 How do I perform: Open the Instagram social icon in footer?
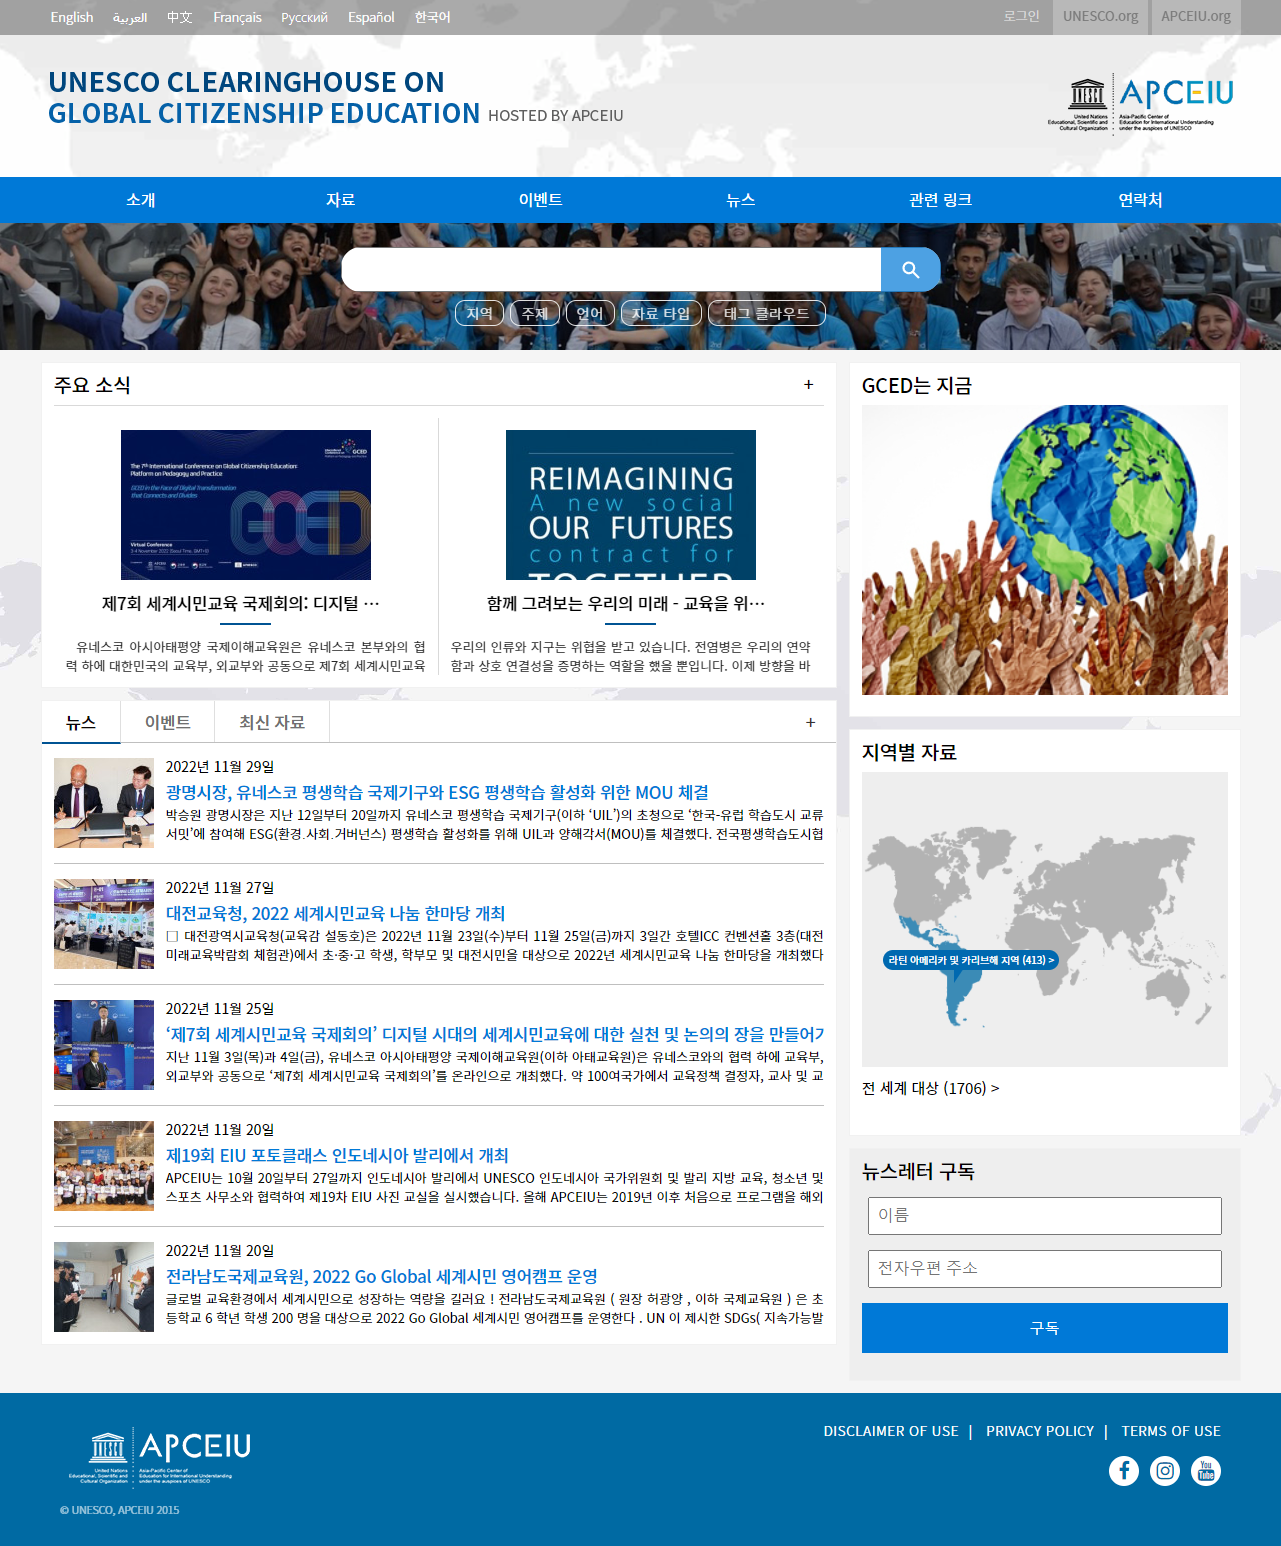pyautogui.click(x=1165, y=1471)
